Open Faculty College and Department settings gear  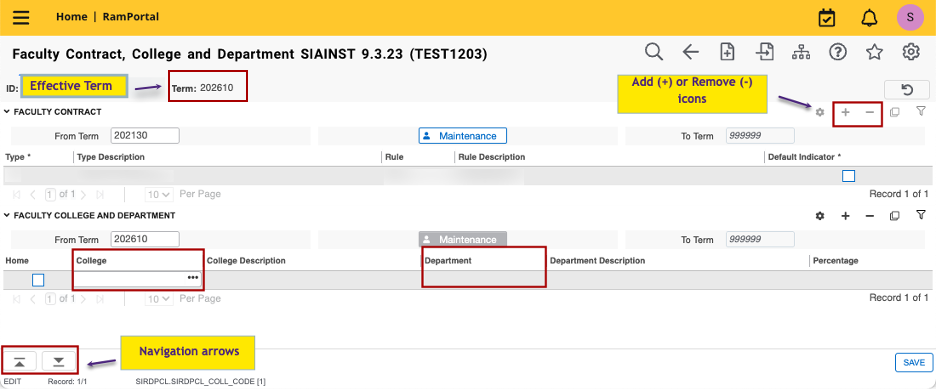pos(820,216)
